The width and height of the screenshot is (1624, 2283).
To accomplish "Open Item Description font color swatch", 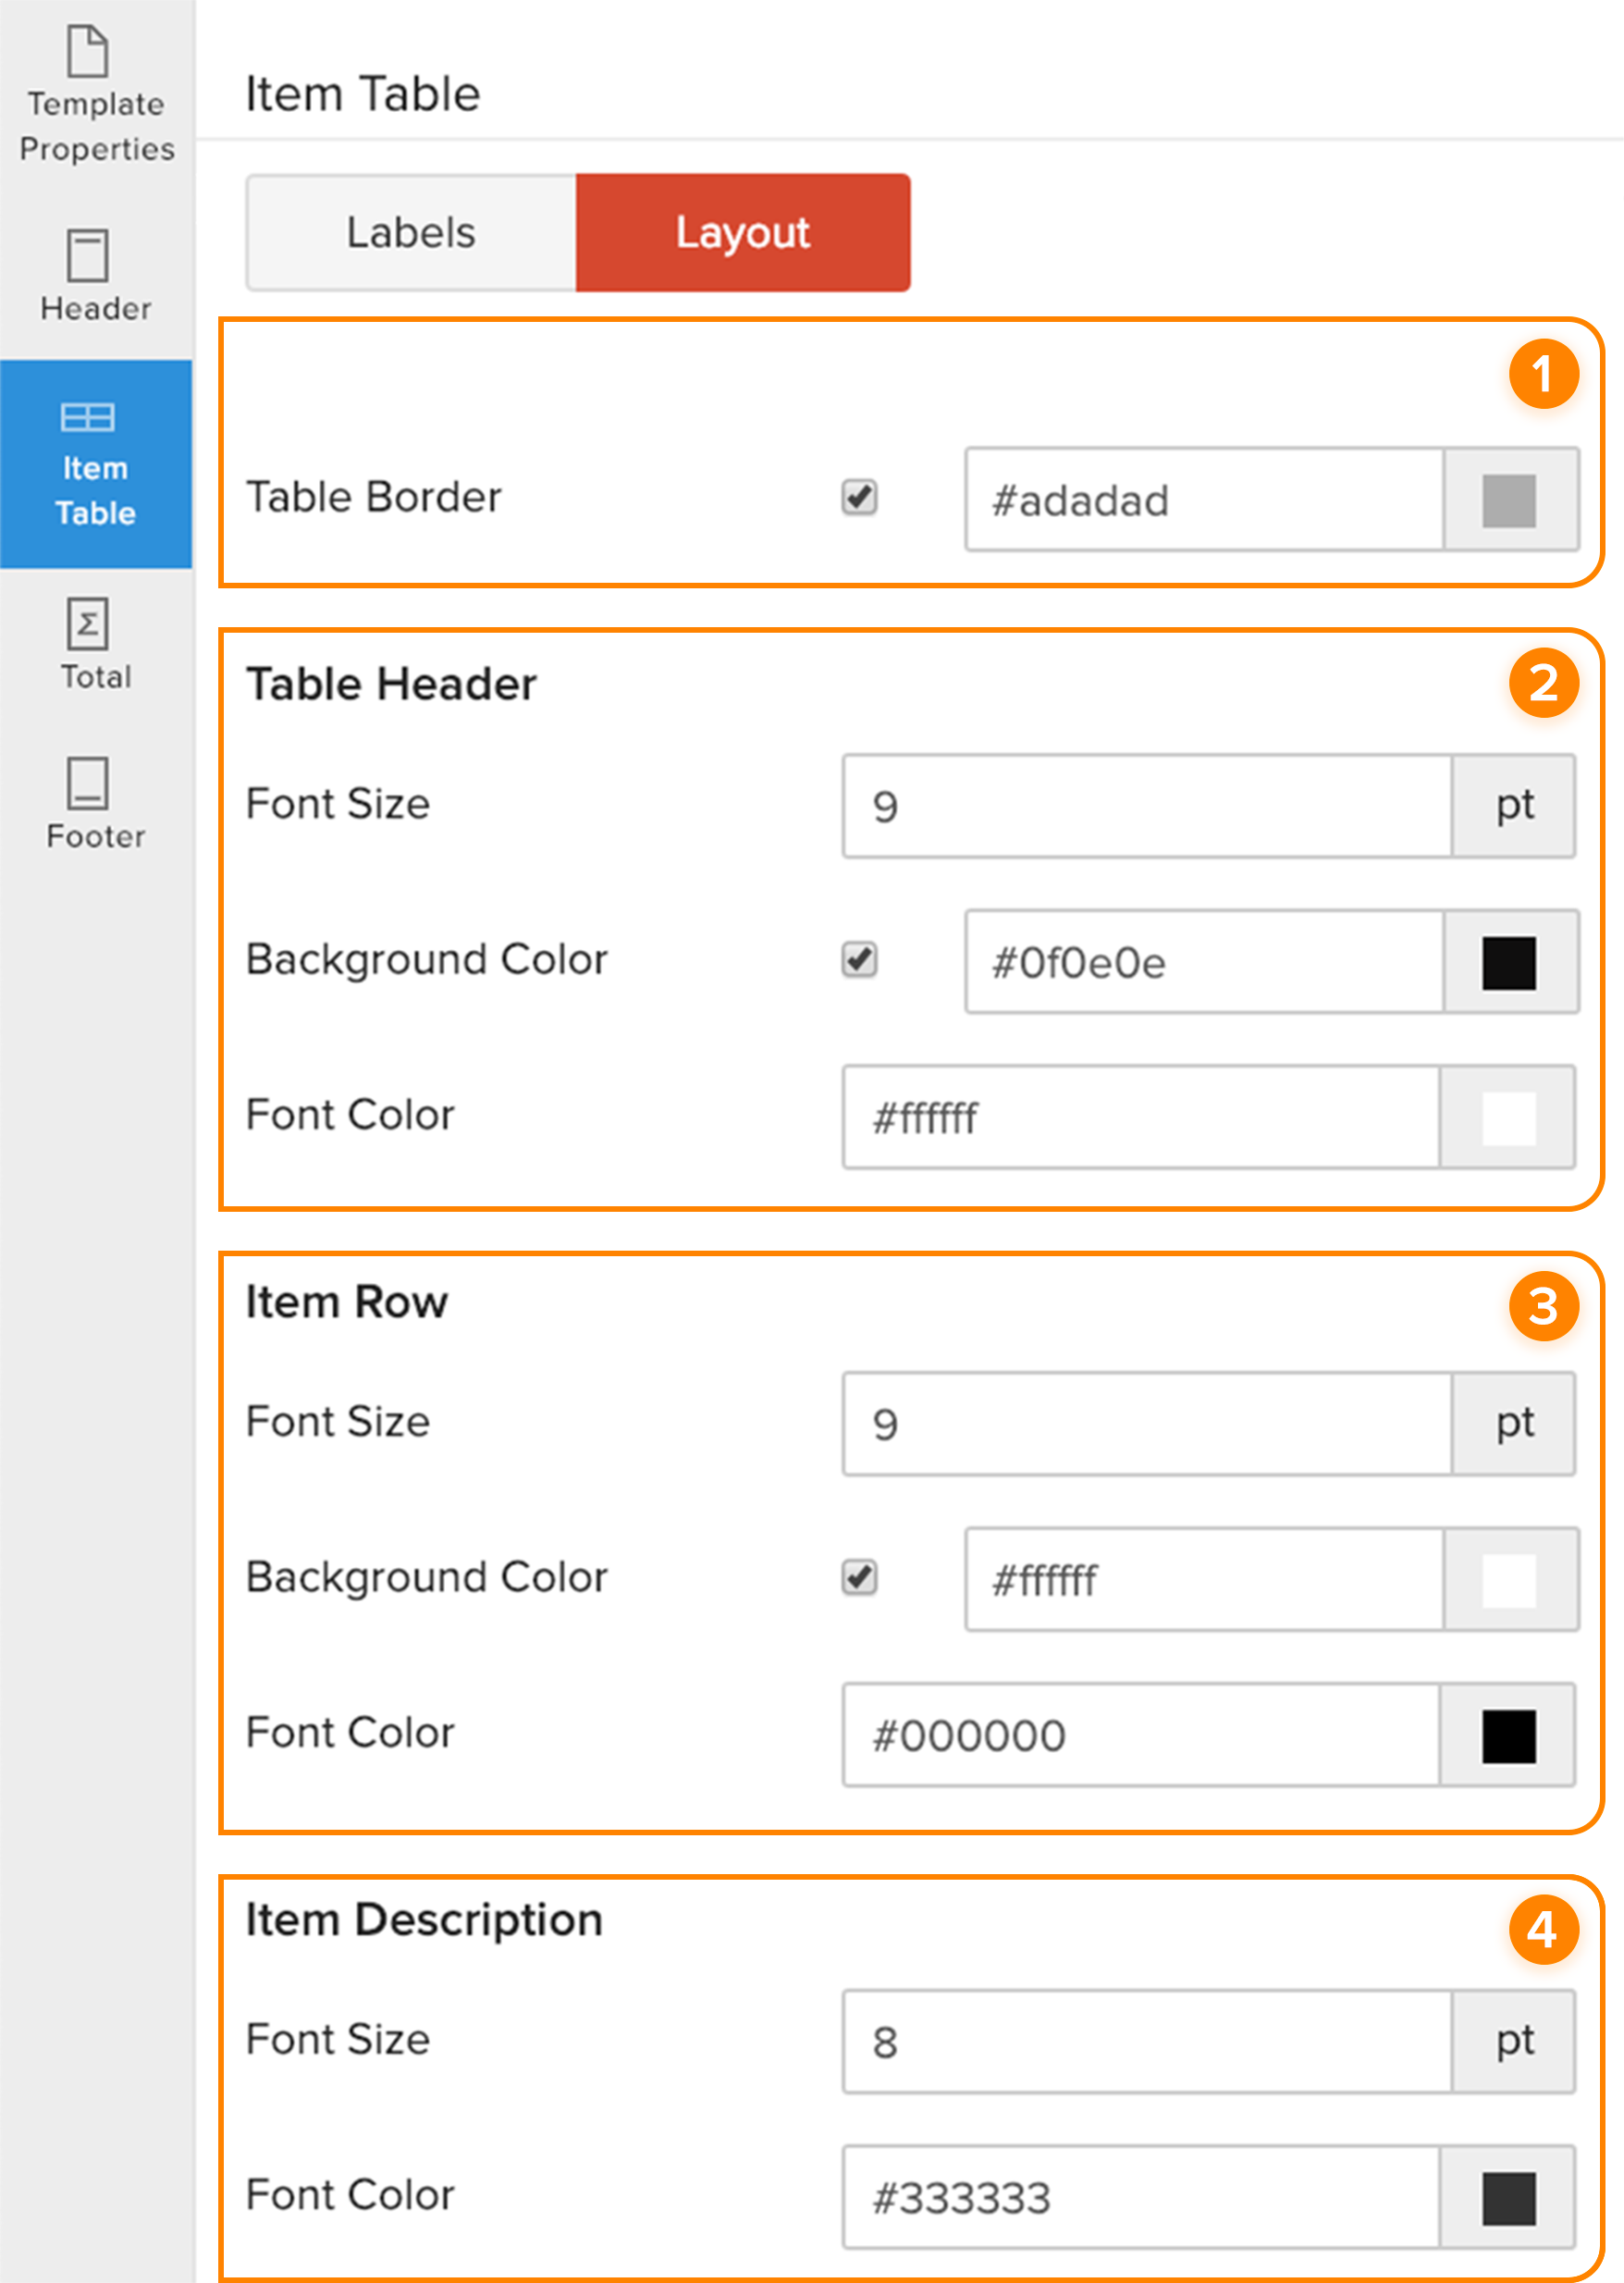I will point(1508,2198).
